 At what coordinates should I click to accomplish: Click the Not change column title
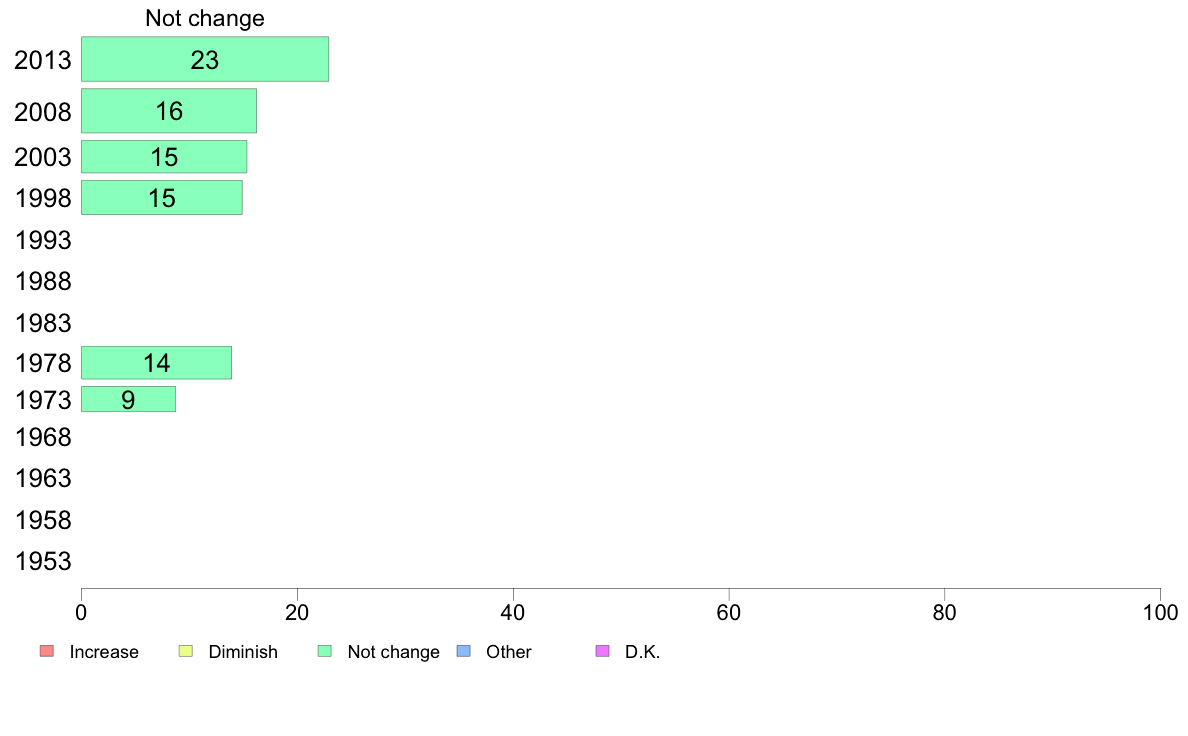tap(205, 18)
